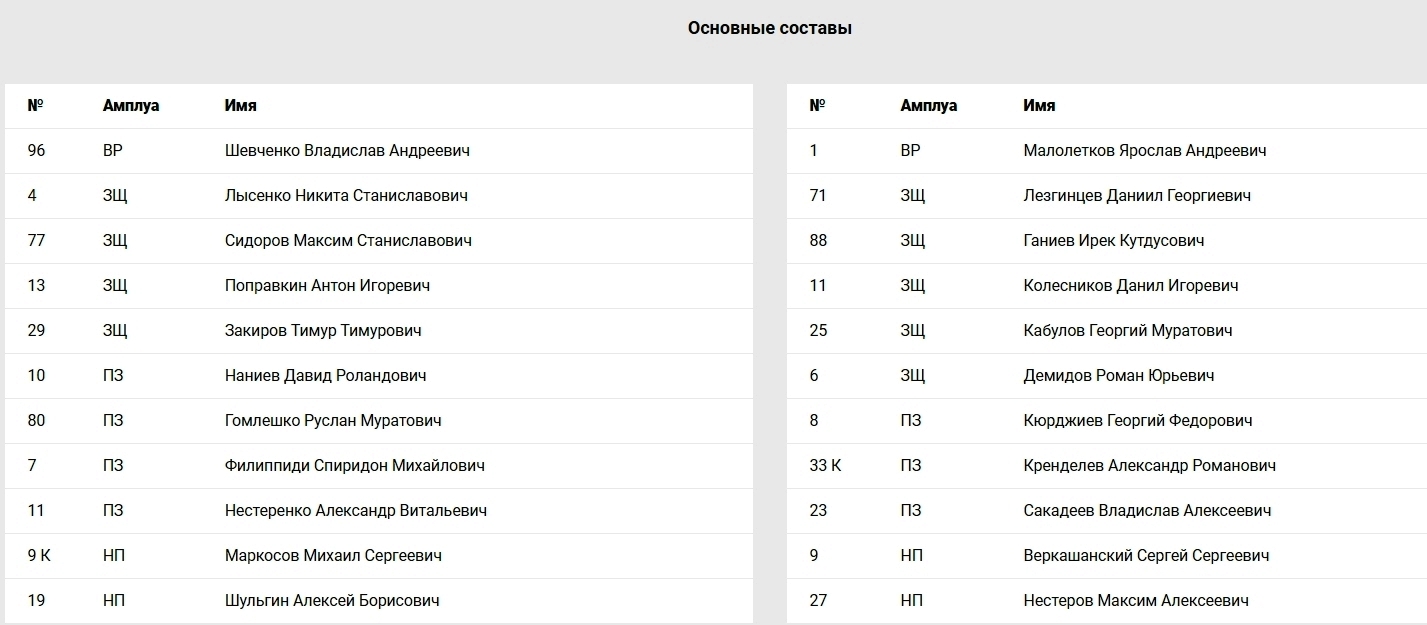Click left table Амплуа column header

coord(131,106)
